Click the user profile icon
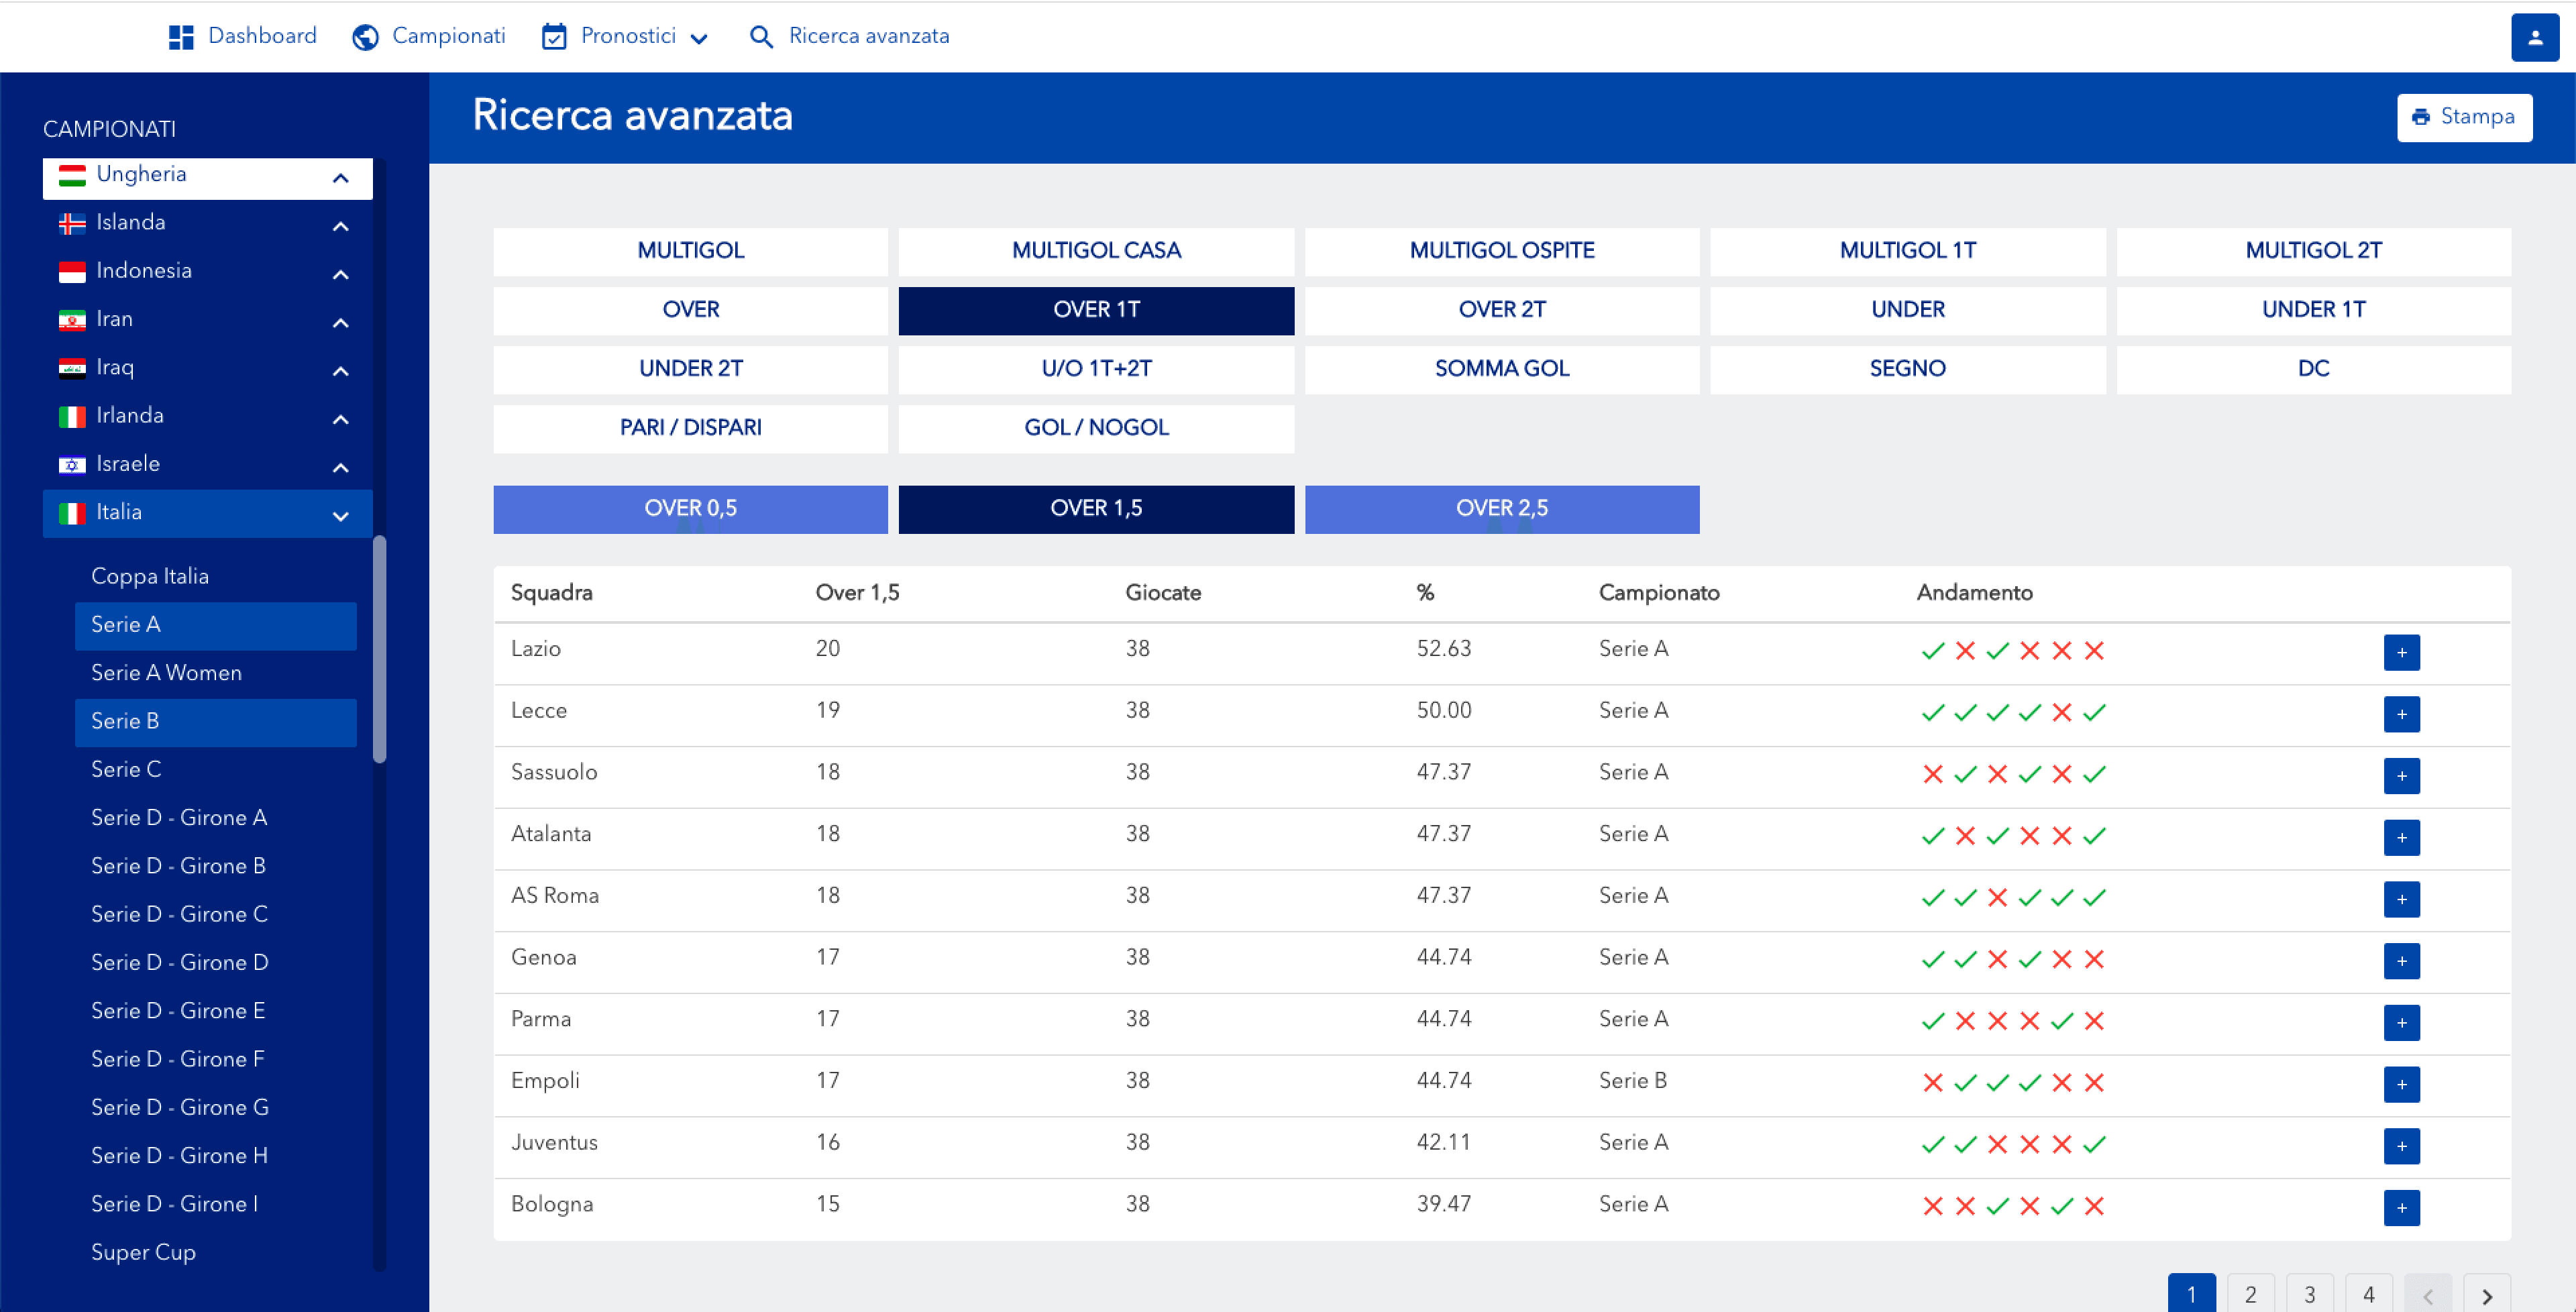This screenshot has width=2576, height=1312. tap(2534, 38)
